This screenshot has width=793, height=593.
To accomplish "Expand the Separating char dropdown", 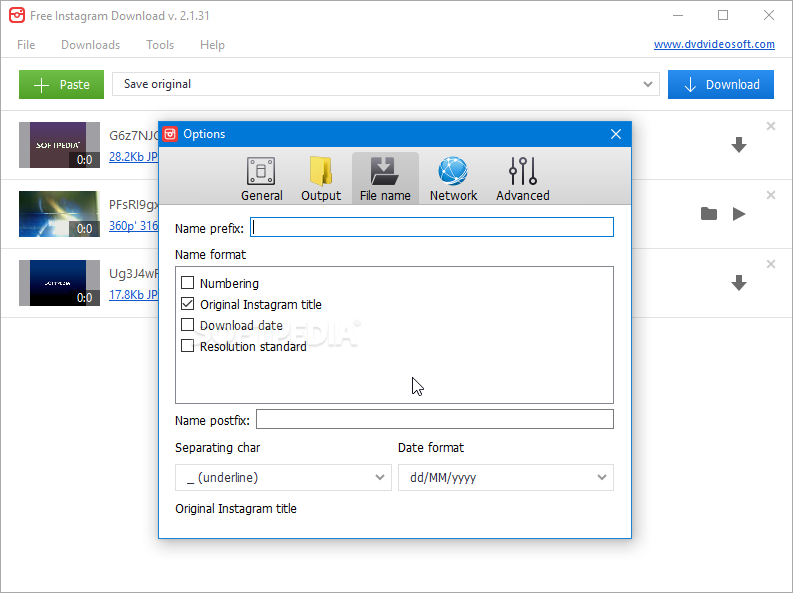I will [x=283, y=477].
